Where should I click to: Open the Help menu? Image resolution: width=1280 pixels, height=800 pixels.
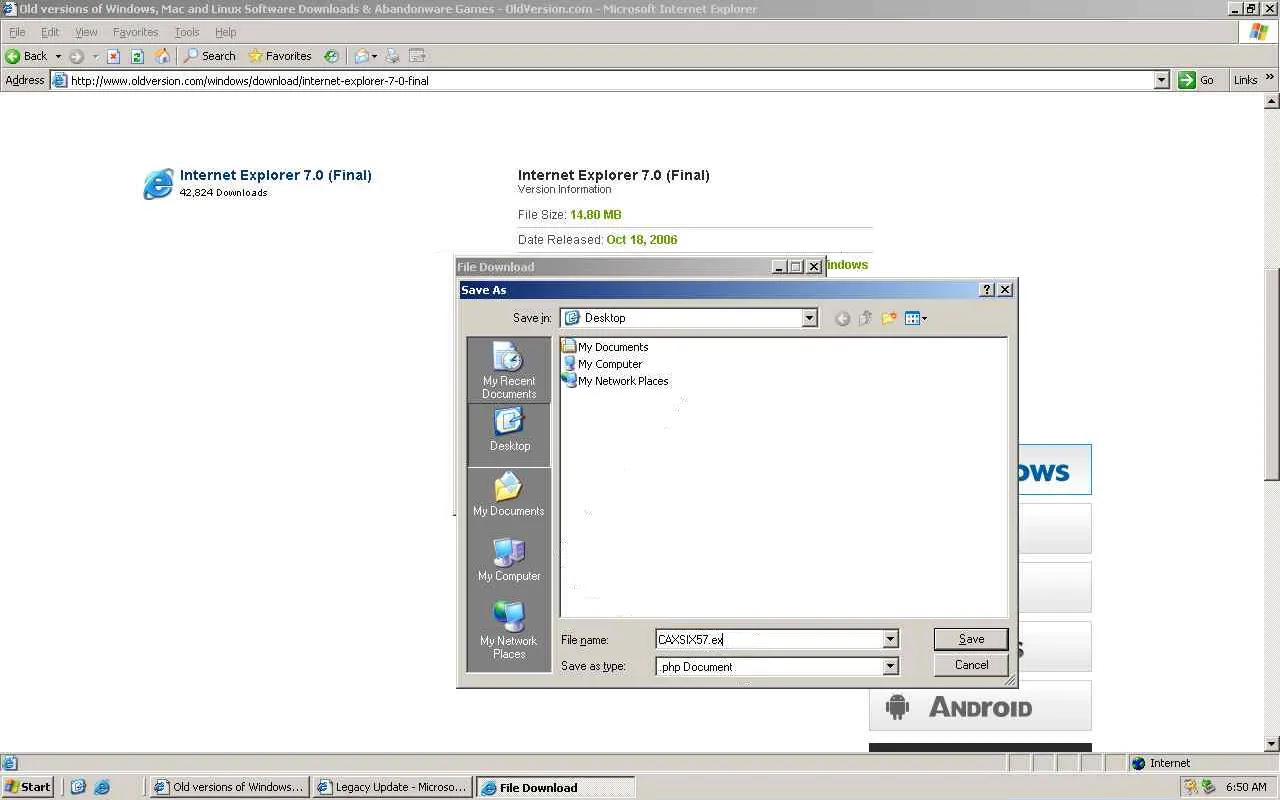coord(225,32)
